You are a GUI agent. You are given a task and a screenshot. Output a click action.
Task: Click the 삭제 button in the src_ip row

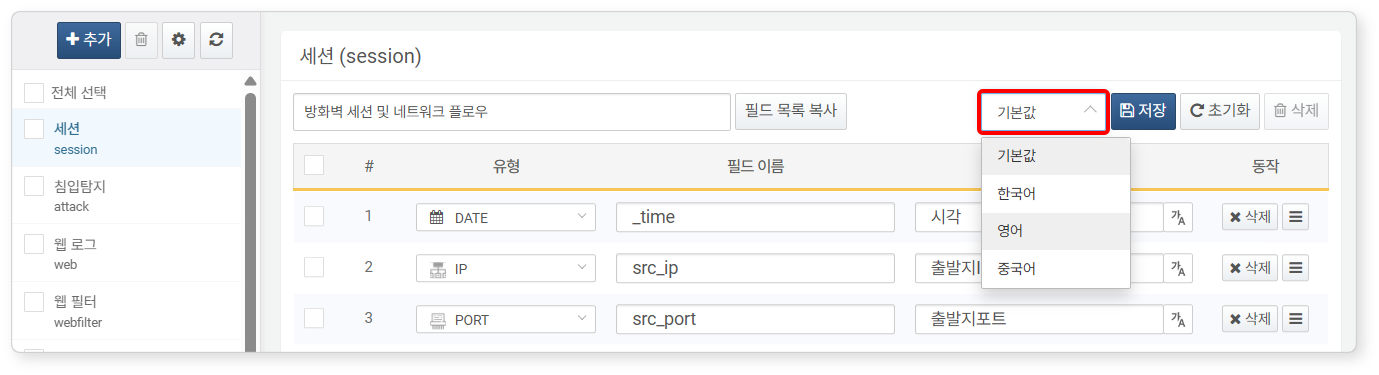click(1250, 268)
